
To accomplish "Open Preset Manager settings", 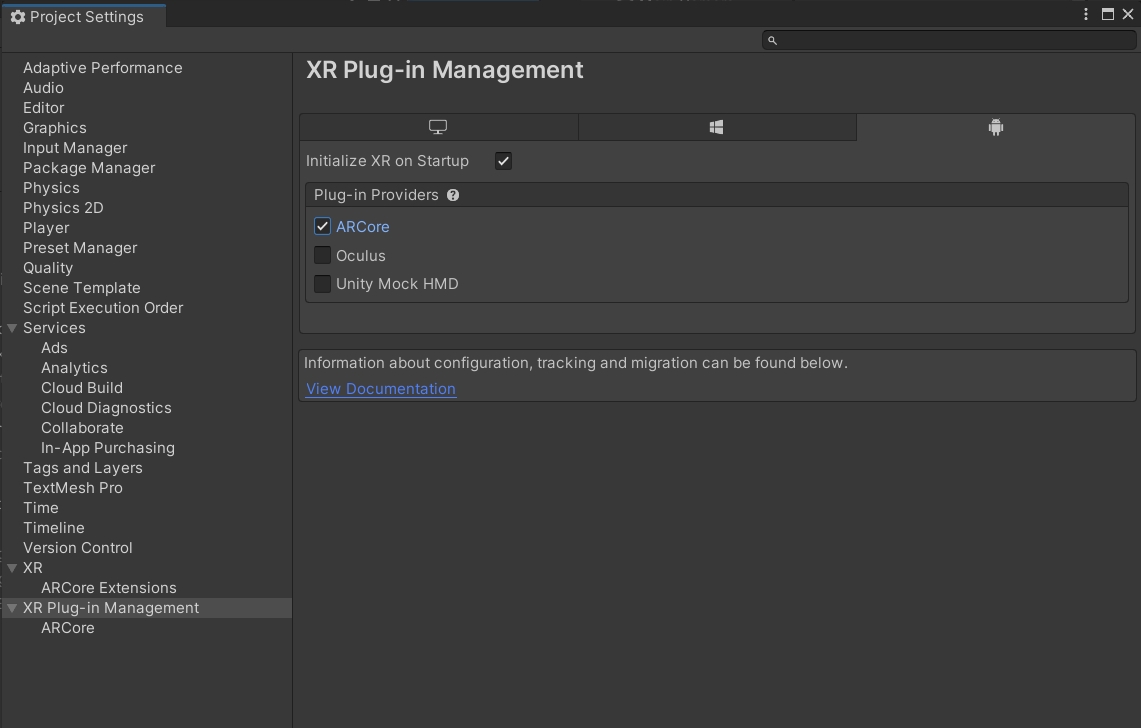I will click(80, 248).
